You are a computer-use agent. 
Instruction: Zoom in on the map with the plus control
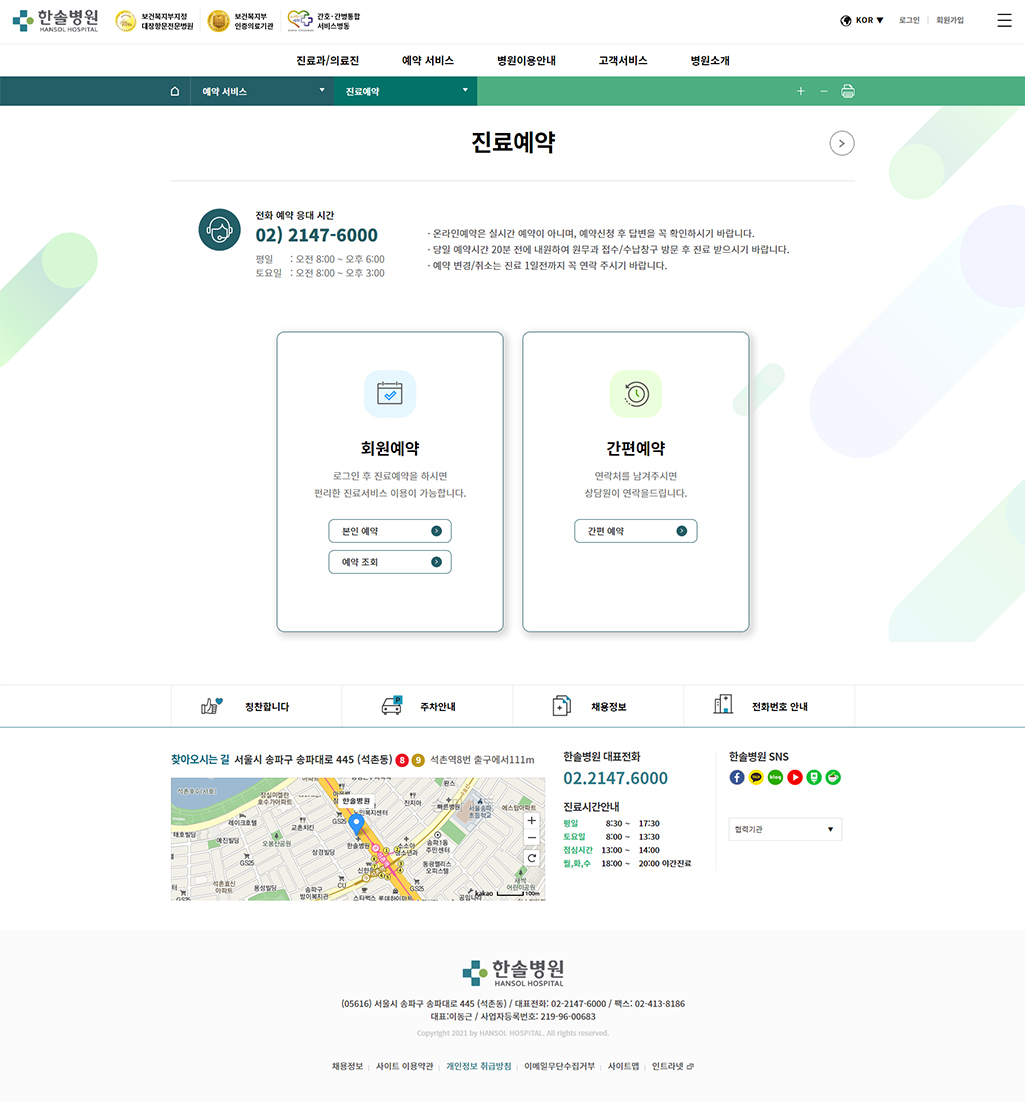pos(531,820)
